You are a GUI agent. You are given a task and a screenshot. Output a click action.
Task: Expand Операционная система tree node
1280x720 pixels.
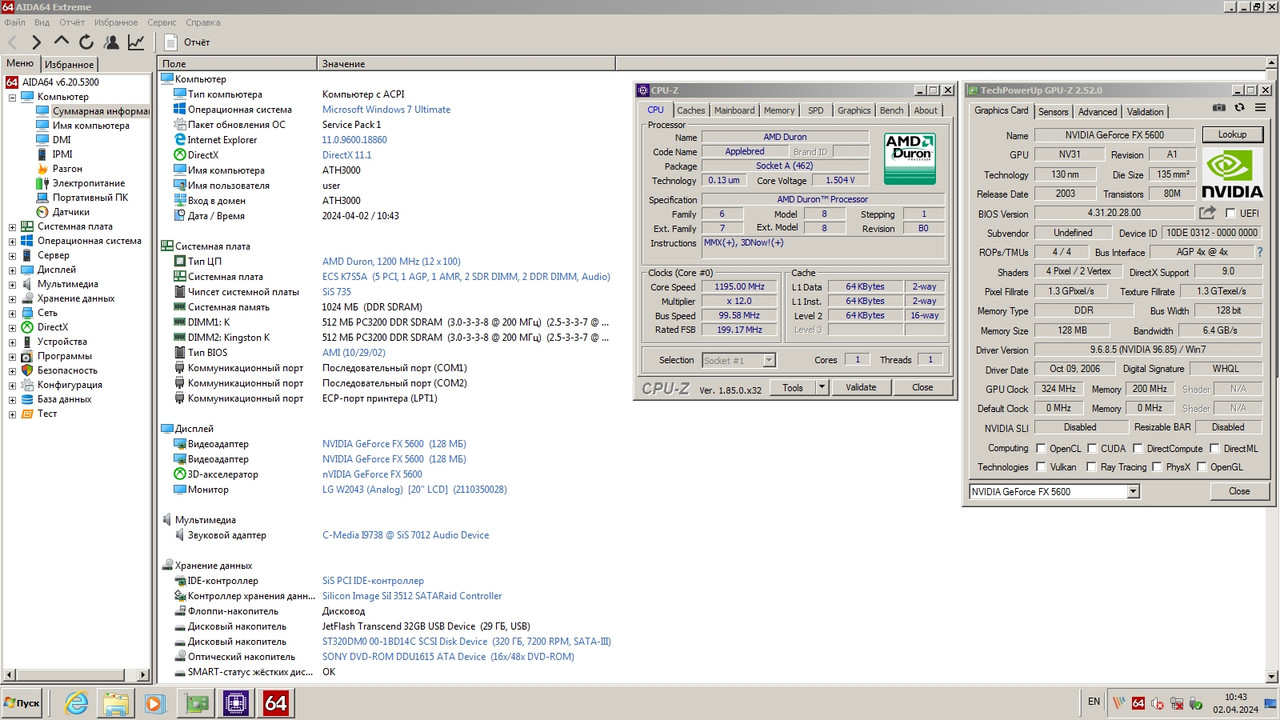pos(12,241)
